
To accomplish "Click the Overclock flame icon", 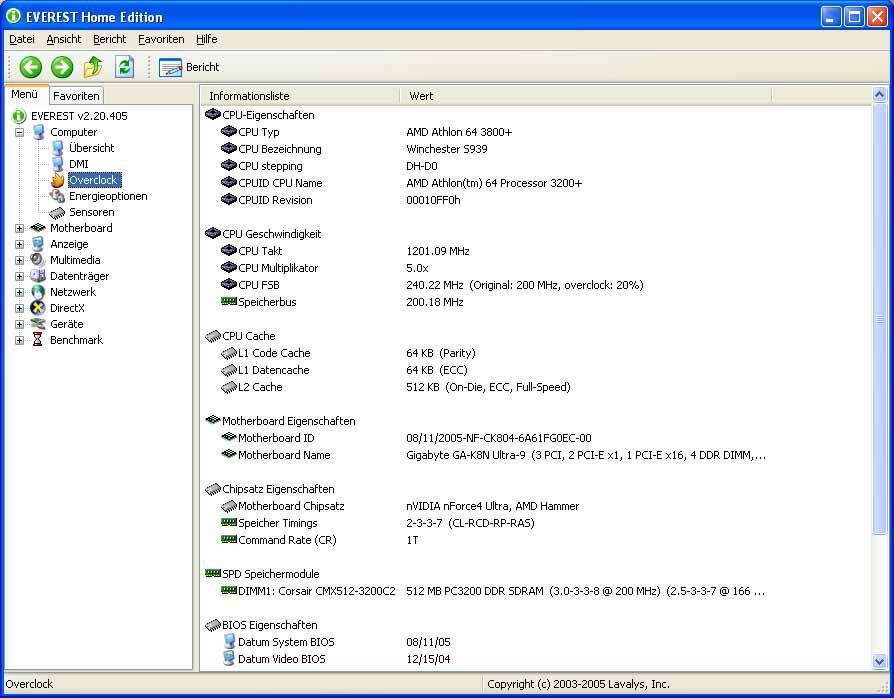I will (x=57, y=180).
